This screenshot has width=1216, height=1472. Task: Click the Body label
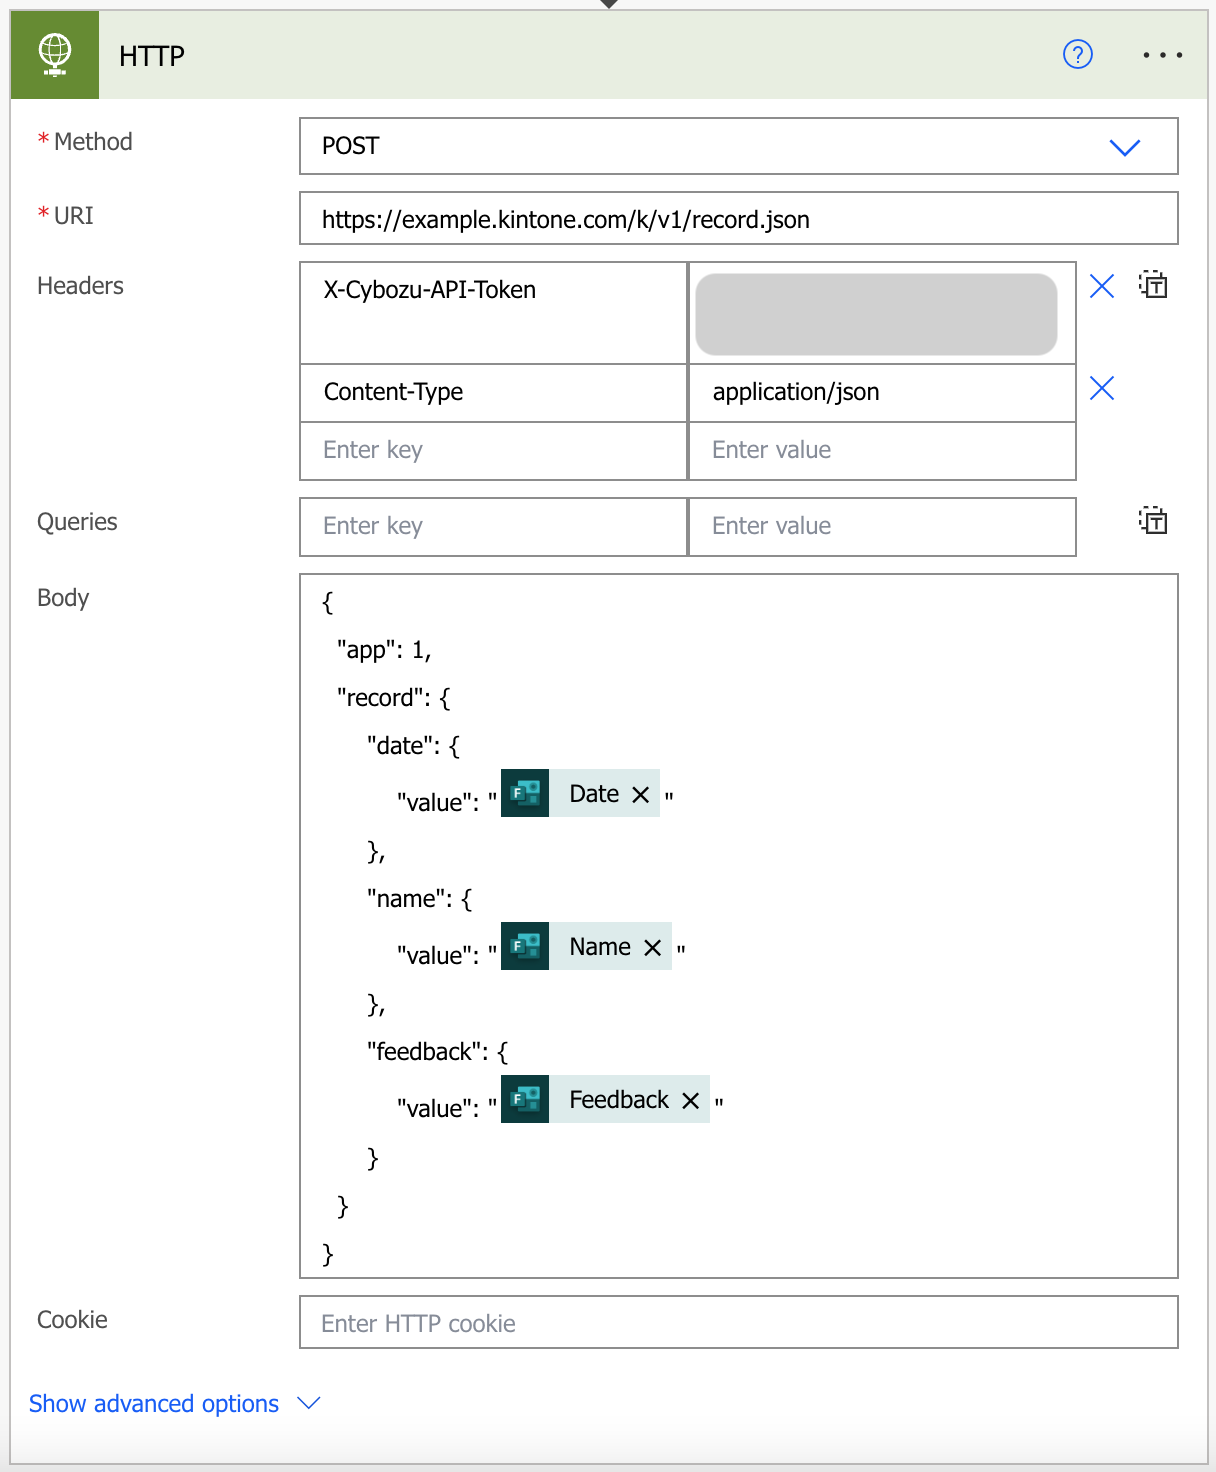[63, 598]
